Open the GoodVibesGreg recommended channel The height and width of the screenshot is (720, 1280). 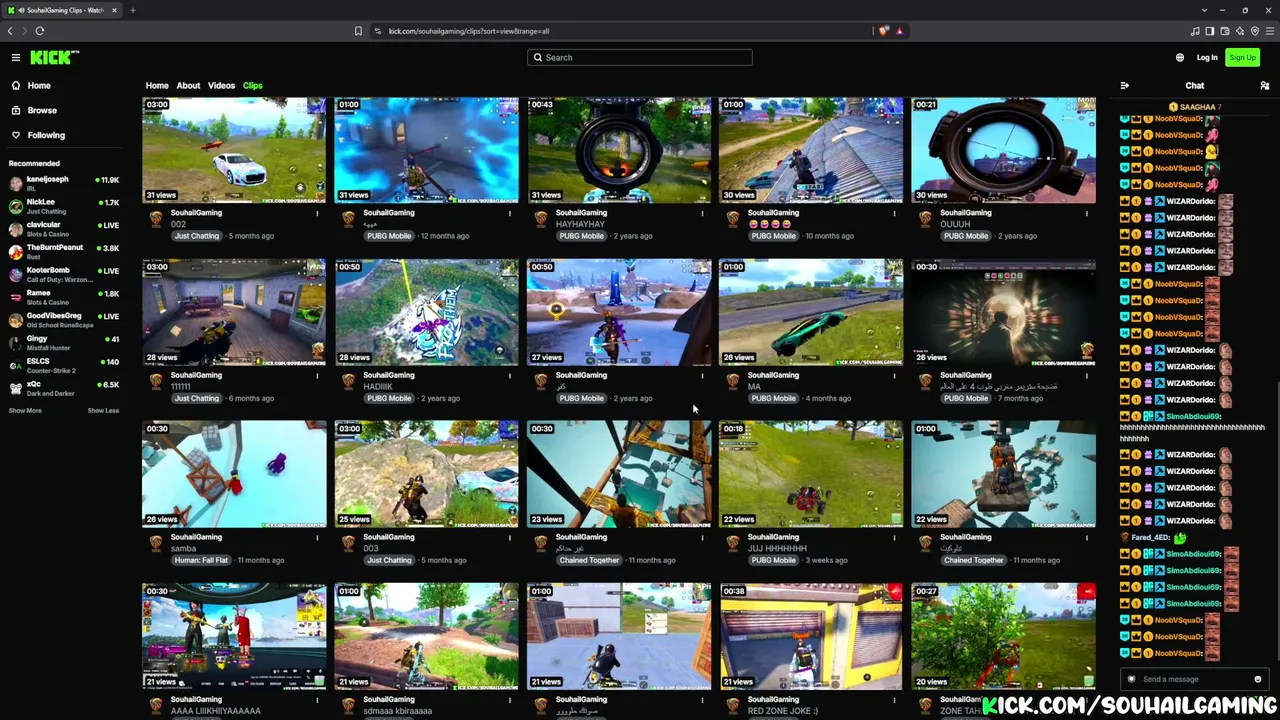(63, 320)
